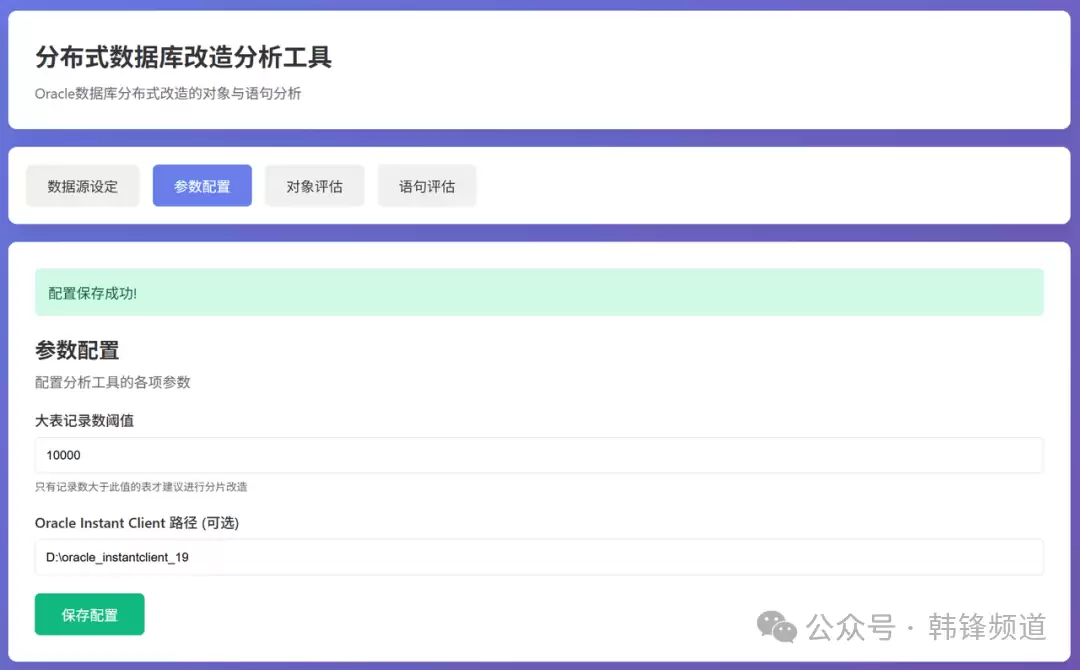The width and height of the screenshot is (1080, 670).
Task: Click the 保存配置 button
Action: [90, 614]
